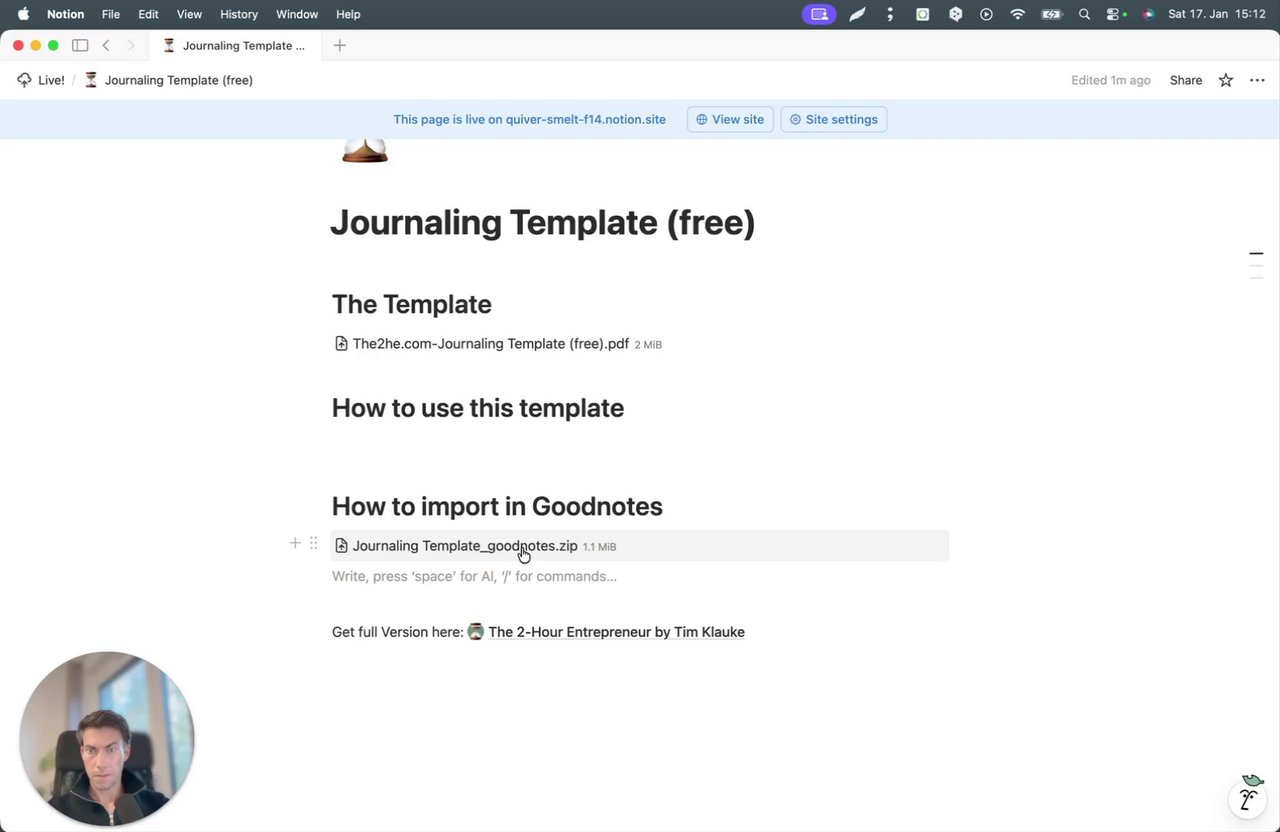Click the date and time Sat 17. Jan 15:12
The width and height of the screenshot is (1280, 832).
click(x=1216, y=14)
